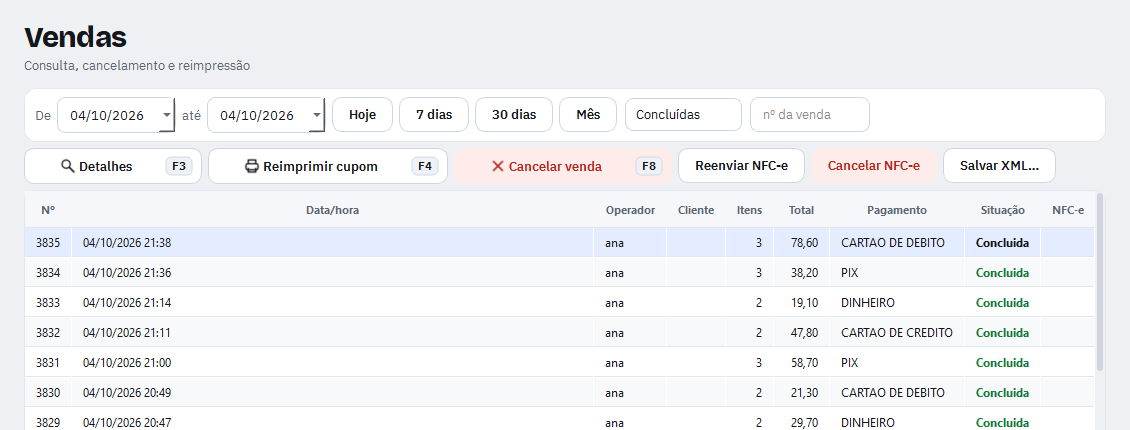Open the até end date dropdown arrow
This screenshot has height=430, width=1130.
(x=316, y=115)
